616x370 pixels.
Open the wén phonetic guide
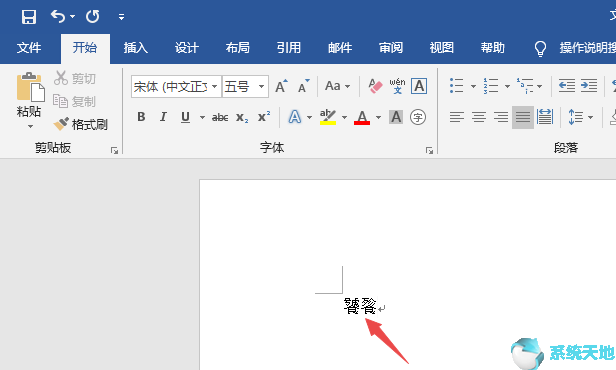397,86
